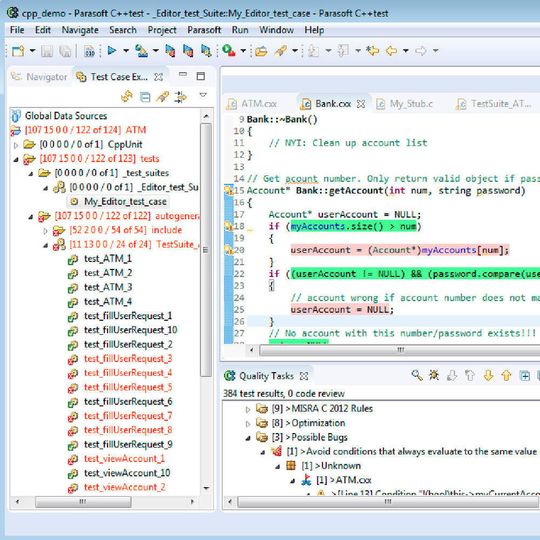The width and height of the screenshot is (540, 540).
Task: Switch to the Navigator tab
Action: pos(39,77)
